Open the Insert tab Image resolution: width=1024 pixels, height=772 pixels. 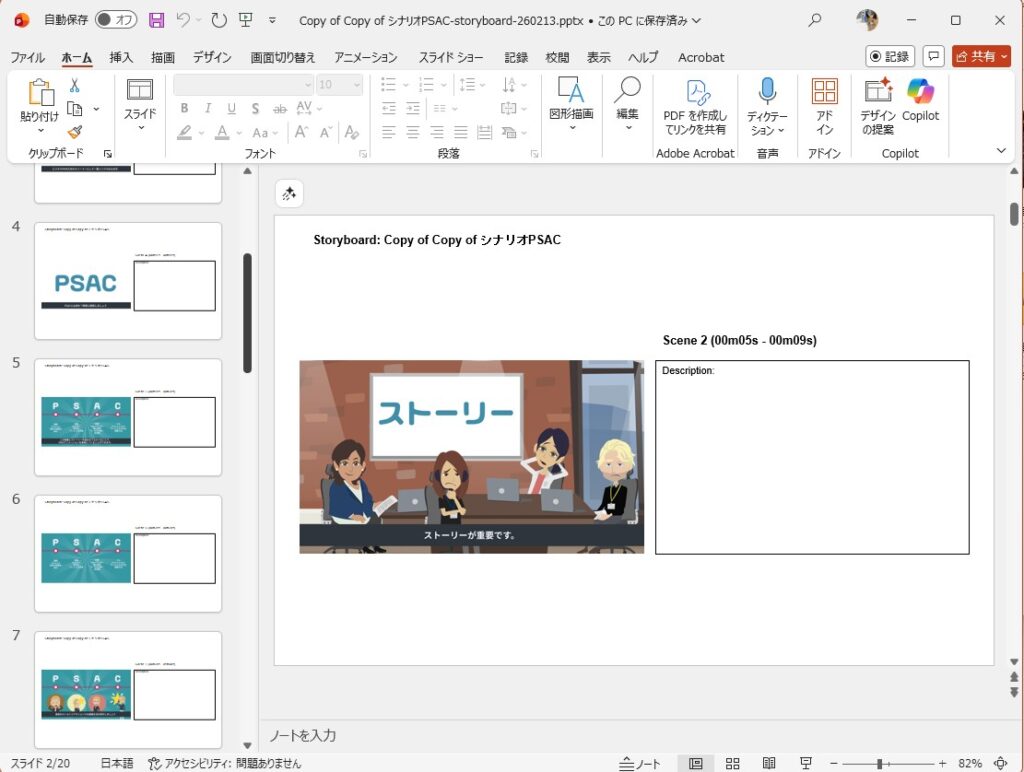coord(121,57)
